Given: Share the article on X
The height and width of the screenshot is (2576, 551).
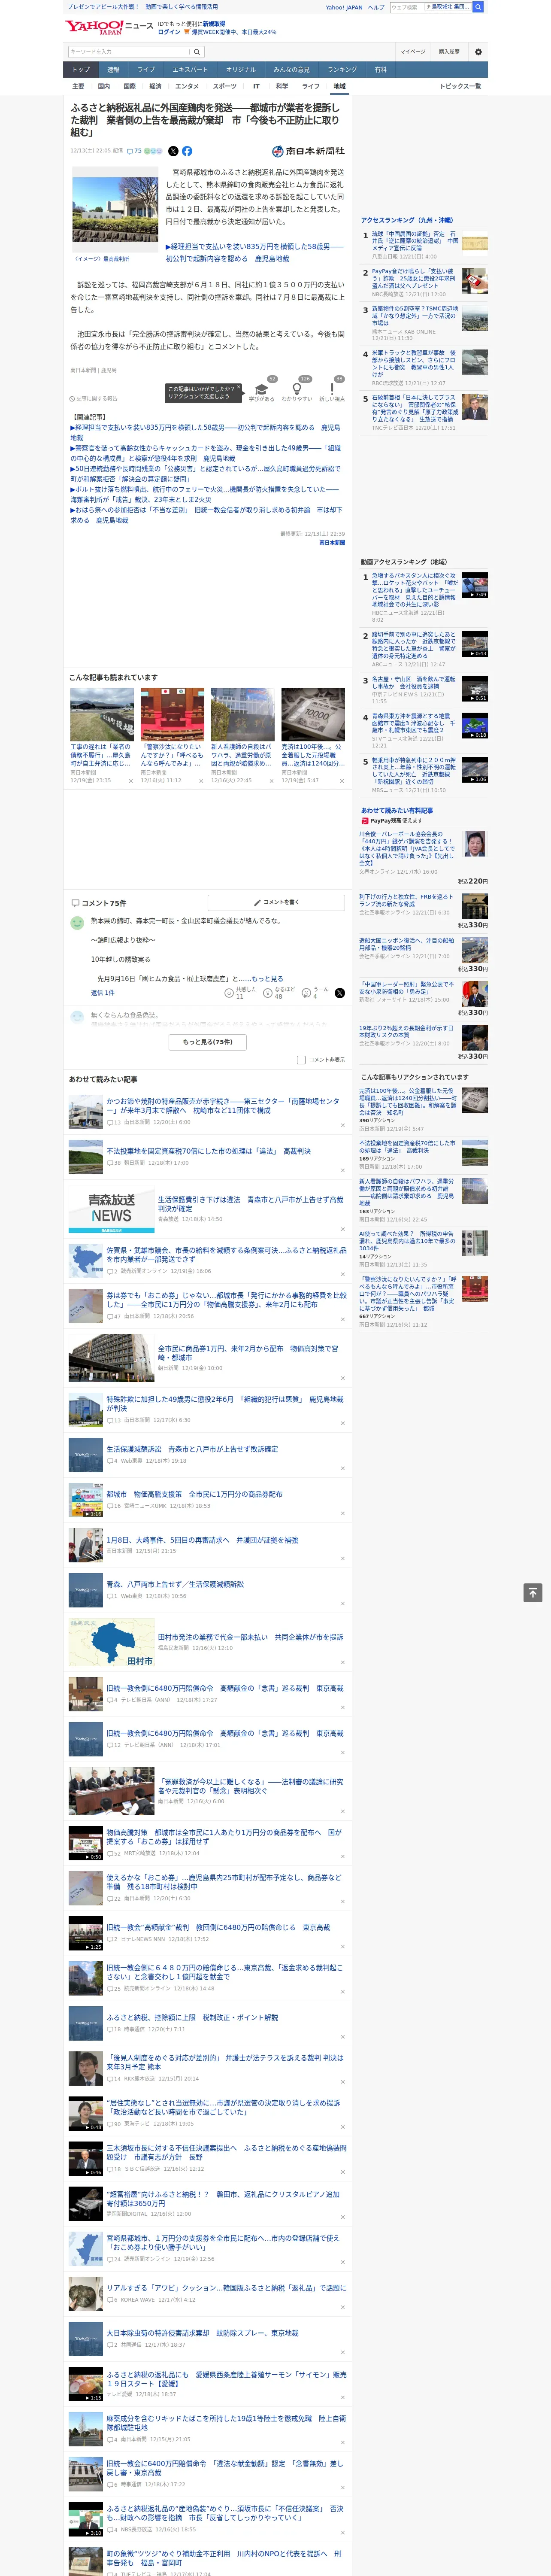Looking at the screenshot, I should tap(173, 151).
